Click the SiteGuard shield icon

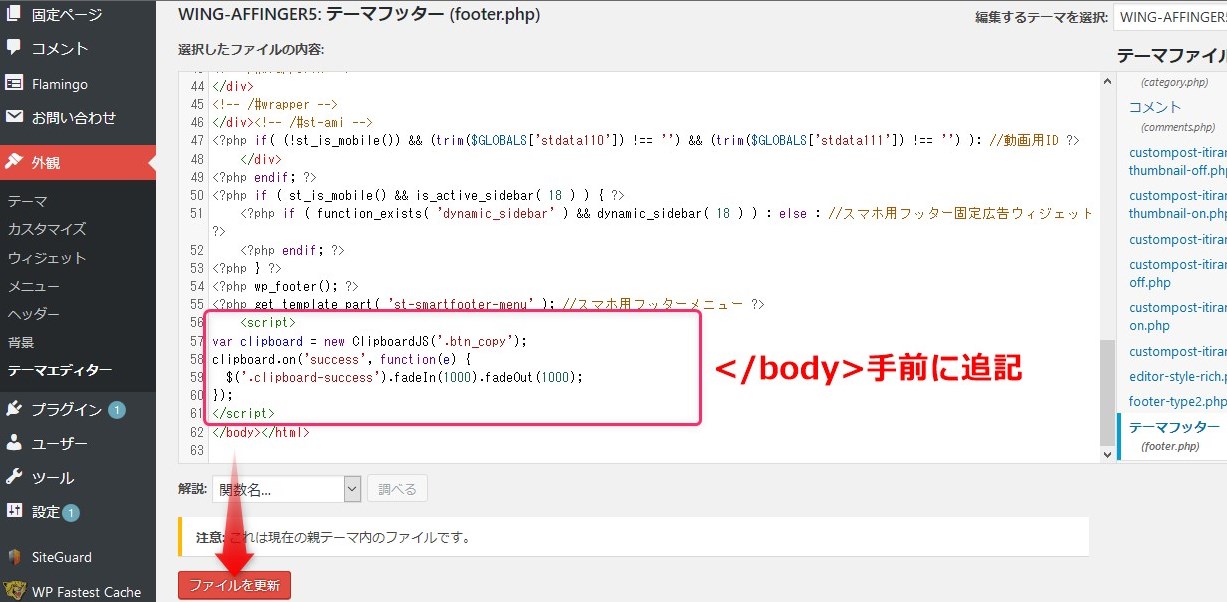(14, 557)
